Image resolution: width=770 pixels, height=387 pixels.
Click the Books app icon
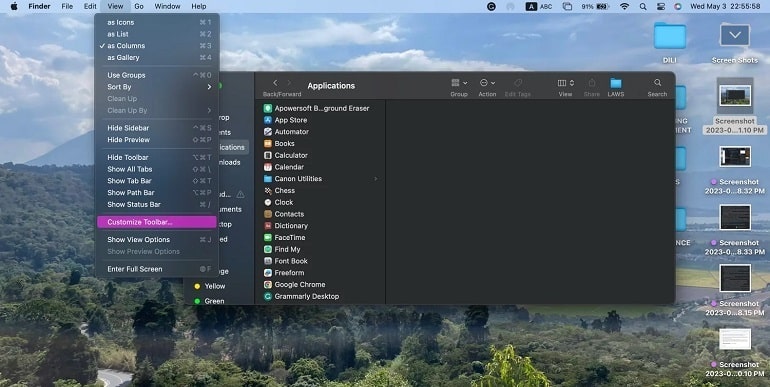tap(268, 143)
